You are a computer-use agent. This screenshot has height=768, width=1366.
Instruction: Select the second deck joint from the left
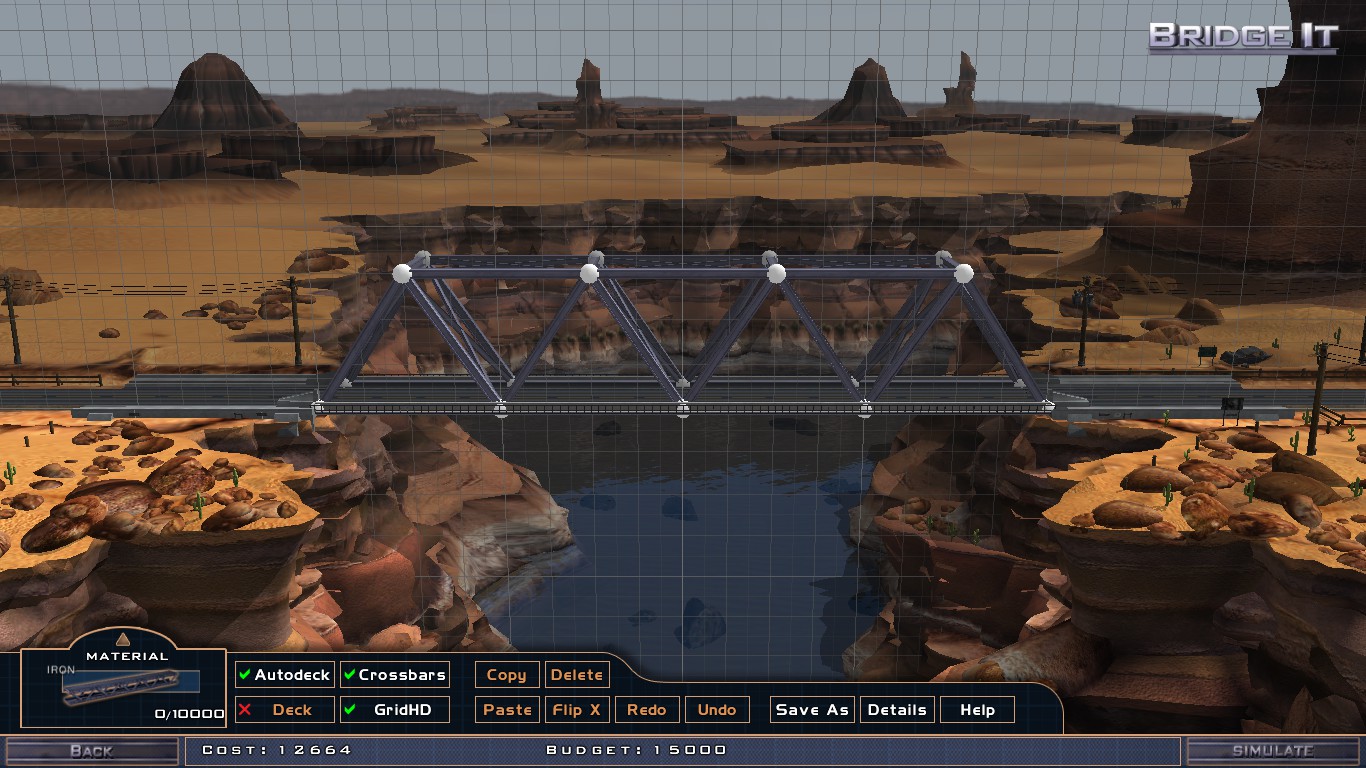coord(501,409)
